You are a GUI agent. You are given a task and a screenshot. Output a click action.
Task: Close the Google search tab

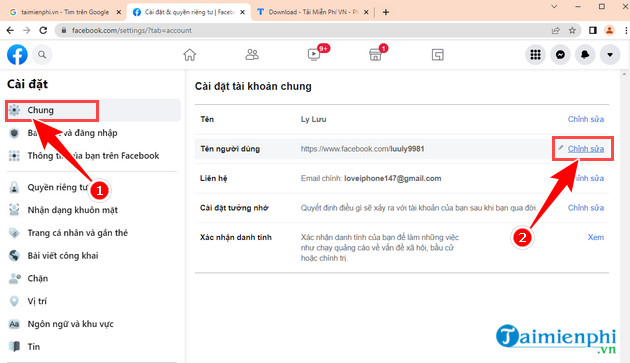(119, 12)
